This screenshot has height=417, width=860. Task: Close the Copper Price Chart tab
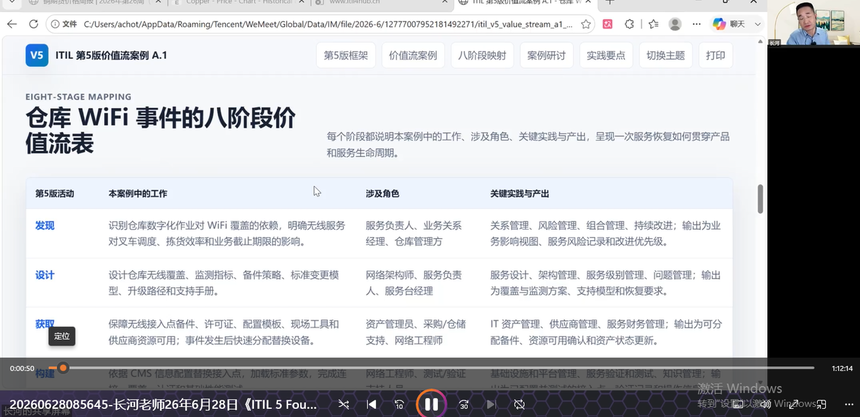coord(301,2)
